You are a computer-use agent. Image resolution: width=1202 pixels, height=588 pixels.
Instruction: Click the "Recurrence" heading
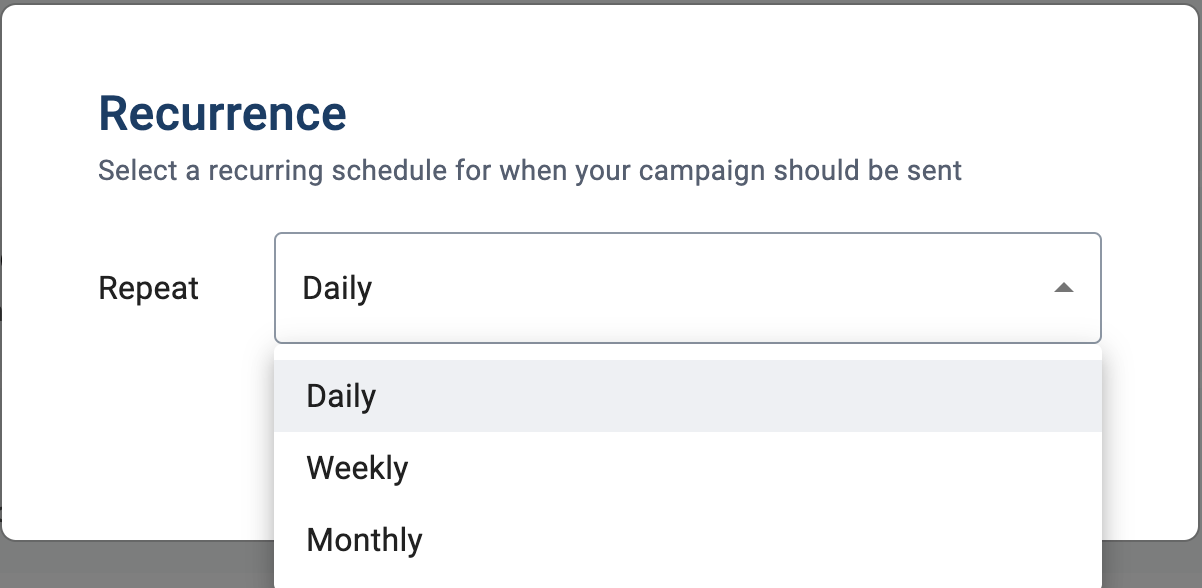point(222,112)
